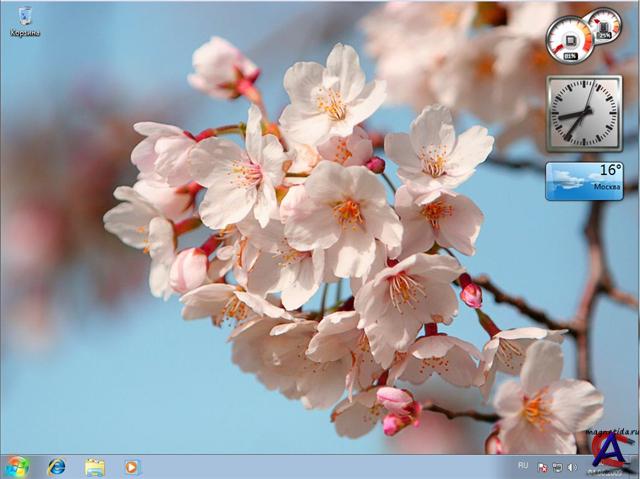
Task: Click the Корзина text label
Action: 25,33
